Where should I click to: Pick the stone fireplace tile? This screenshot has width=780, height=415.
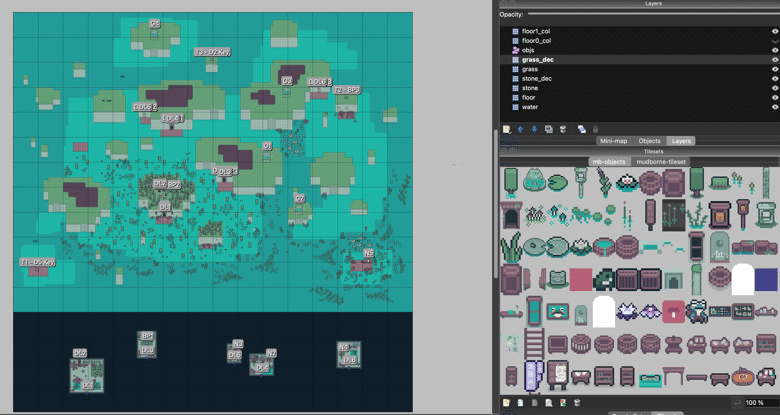click(674, 280)
